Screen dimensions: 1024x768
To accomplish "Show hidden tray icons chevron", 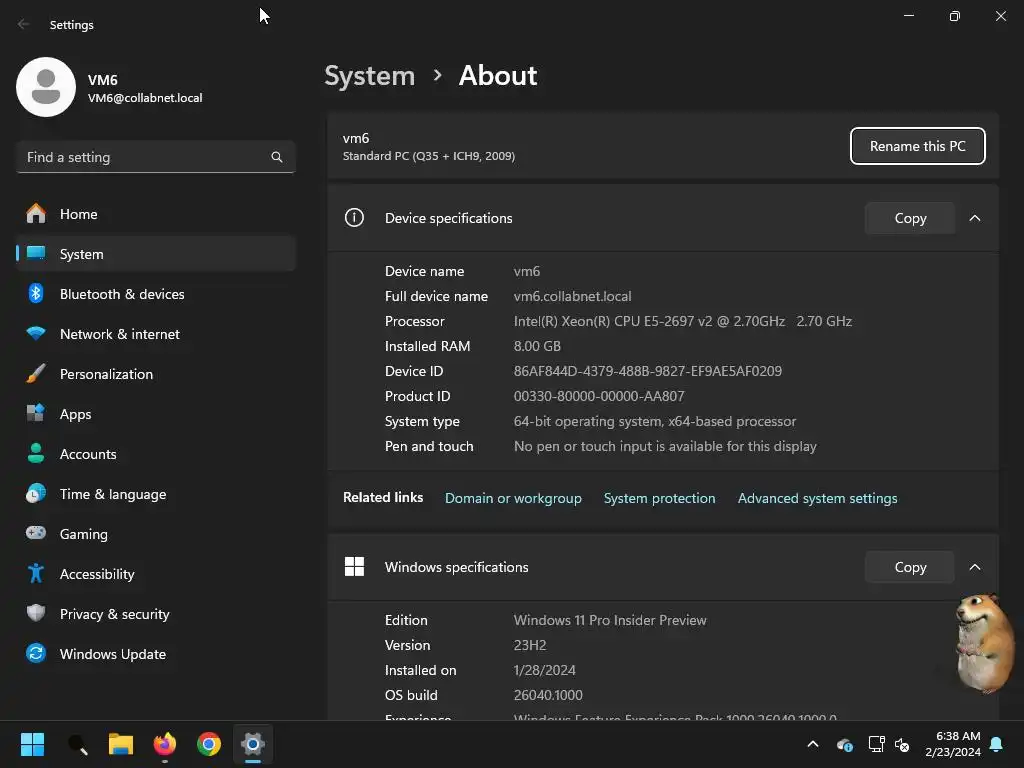I will (x=813, y=744).
